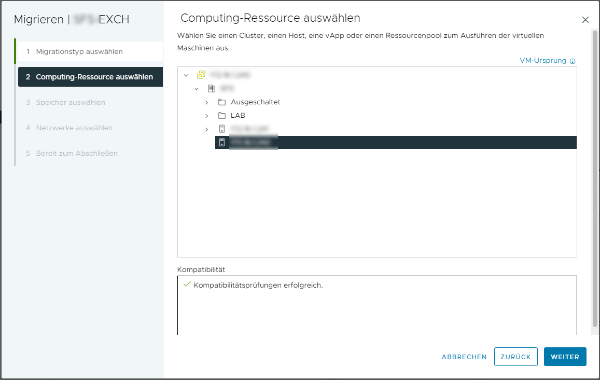Image resolution: width=600 pixels, height=380 pixels.
Task: Collapse the root vCenter tree node
Action: coord(186,75)
